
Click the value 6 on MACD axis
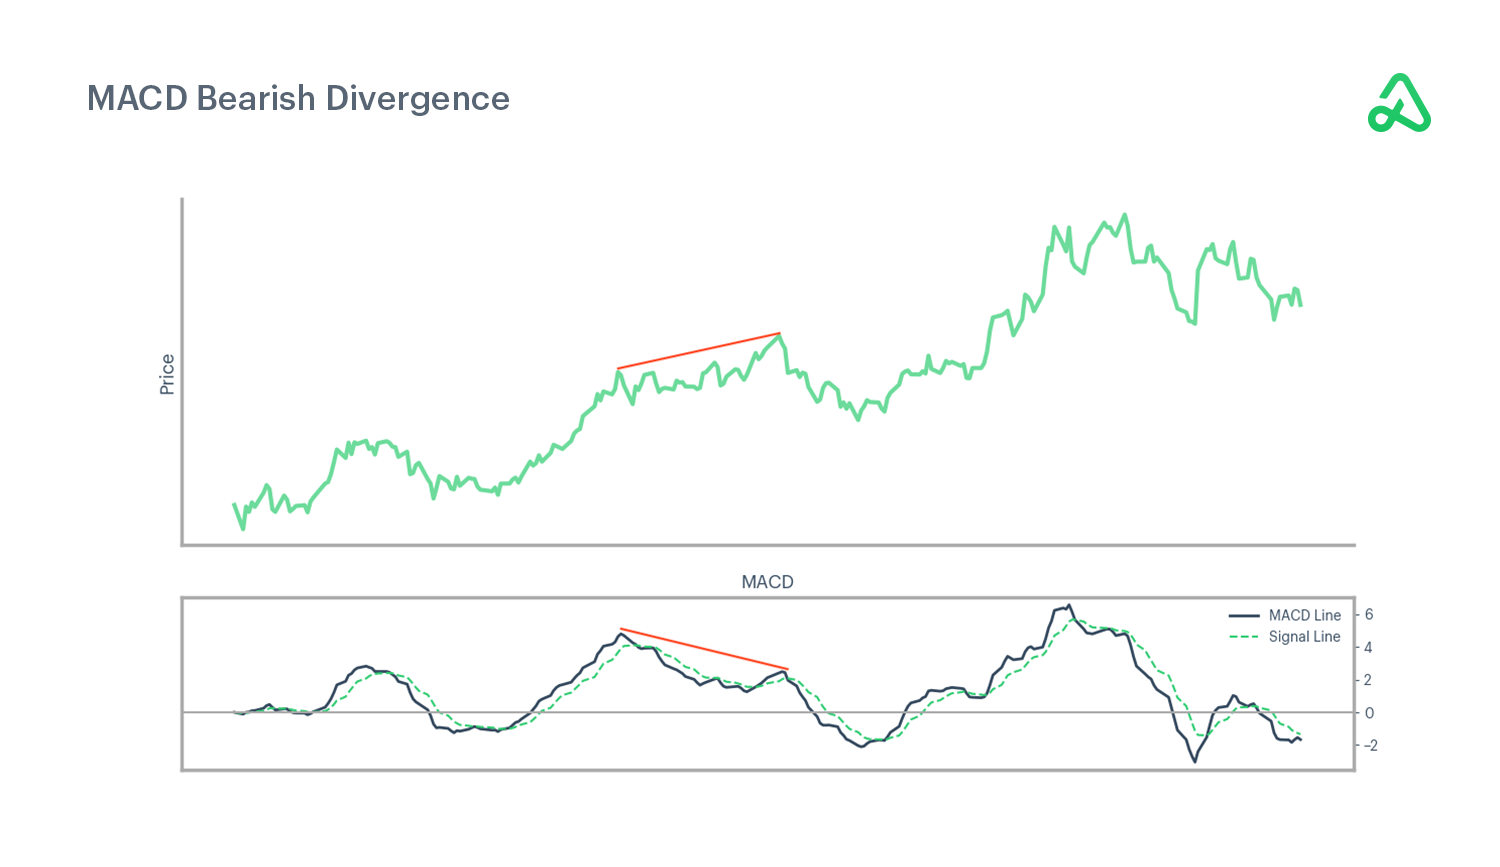[1368, 615]
